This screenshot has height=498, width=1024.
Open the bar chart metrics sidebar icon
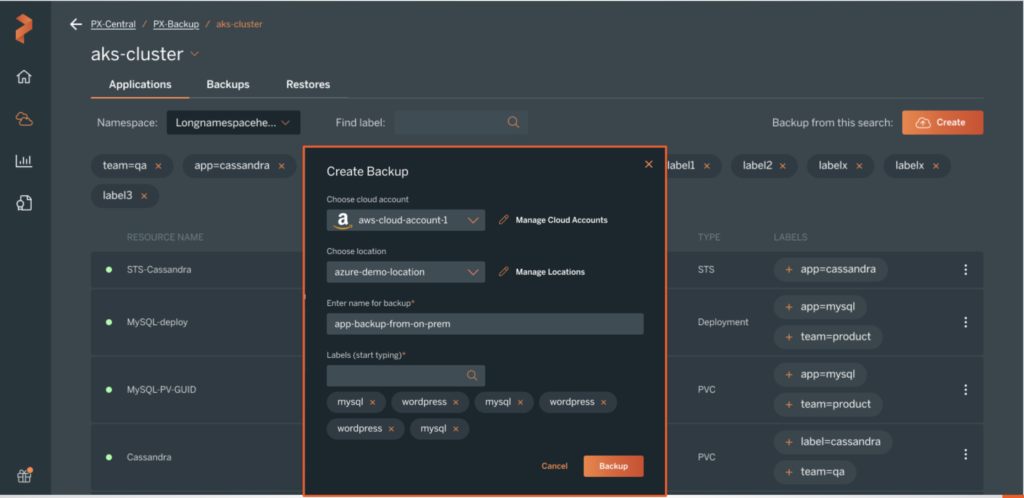coord(24,161)
